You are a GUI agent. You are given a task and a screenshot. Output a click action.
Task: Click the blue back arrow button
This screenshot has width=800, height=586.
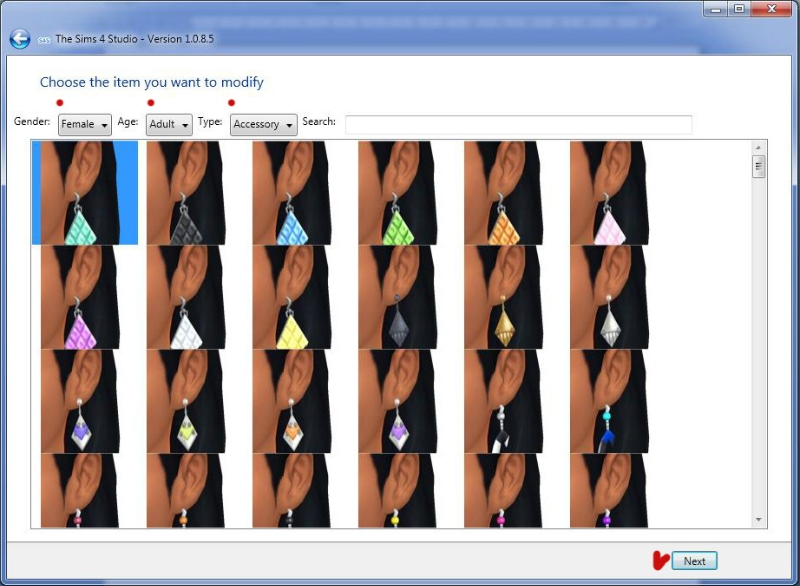[19, 39]
